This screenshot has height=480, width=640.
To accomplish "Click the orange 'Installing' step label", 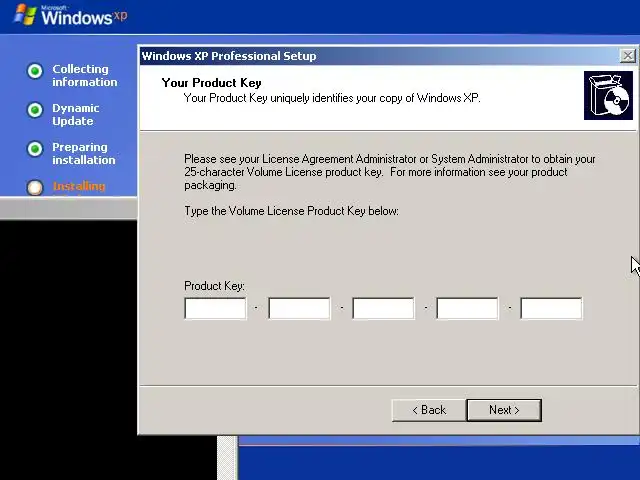I will pos(79,186).
